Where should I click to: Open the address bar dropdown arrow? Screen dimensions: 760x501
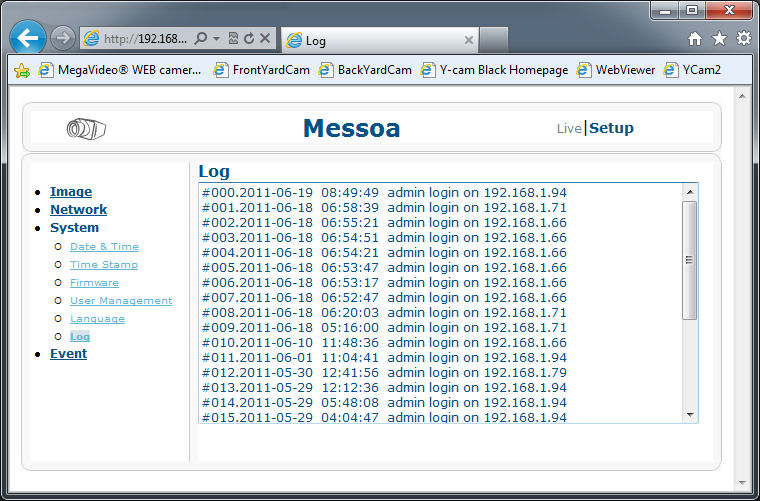click(216, 38)
